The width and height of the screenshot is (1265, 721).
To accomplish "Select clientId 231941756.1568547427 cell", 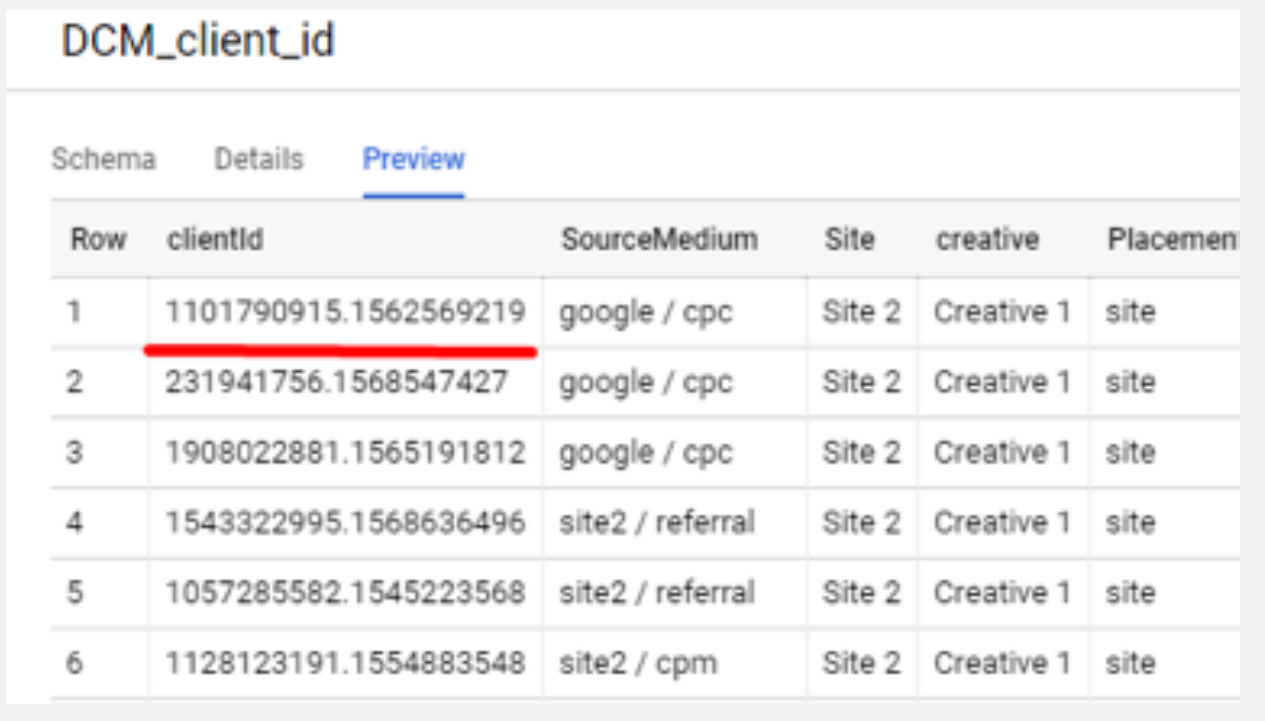I will [x=337, y=383].
